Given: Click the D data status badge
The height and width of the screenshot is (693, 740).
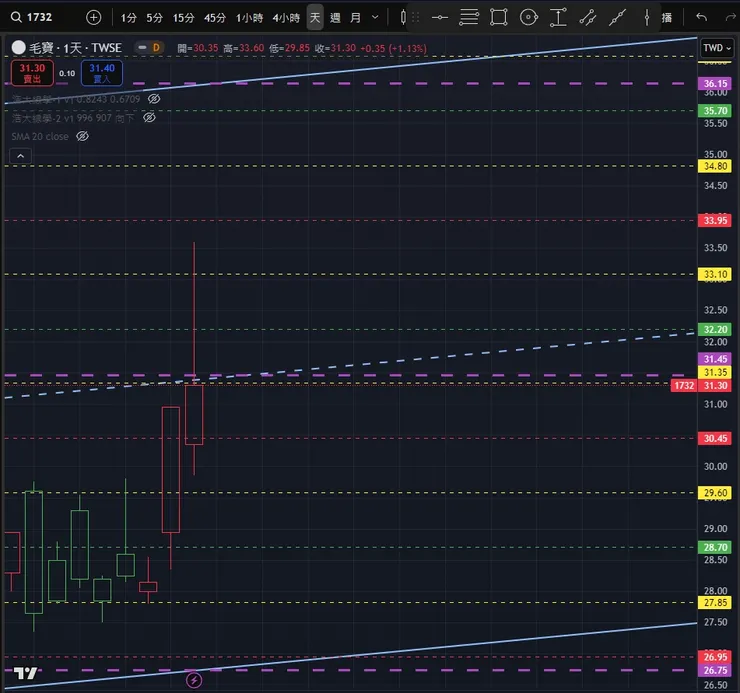Looking at the screenshot, I should click(x=156, y=48).
